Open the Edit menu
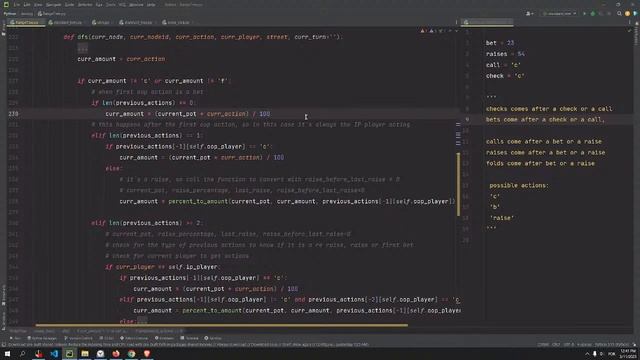The width and height of the screenshot is (640, 360). coord(27,4)
